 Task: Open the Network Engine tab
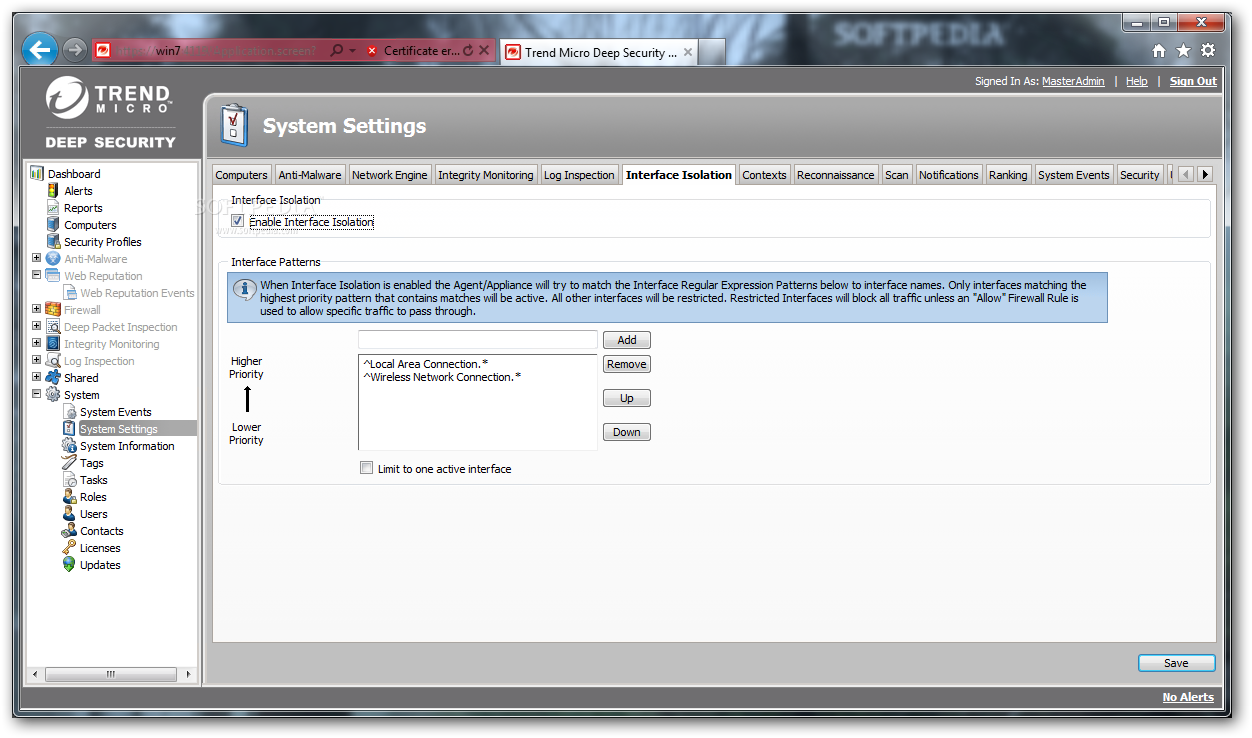click(389, 175)
